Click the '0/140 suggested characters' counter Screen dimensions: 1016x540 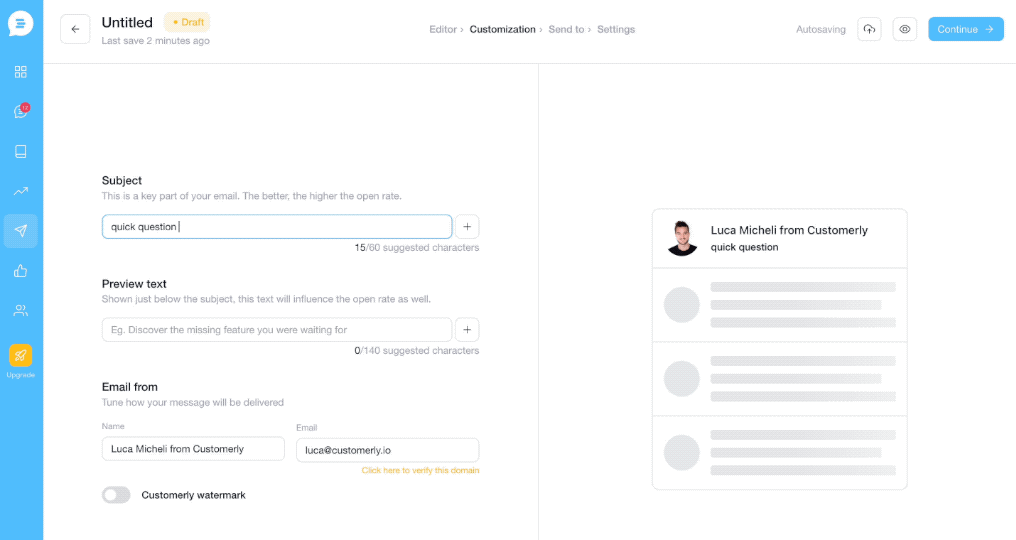tap(417, 351)
